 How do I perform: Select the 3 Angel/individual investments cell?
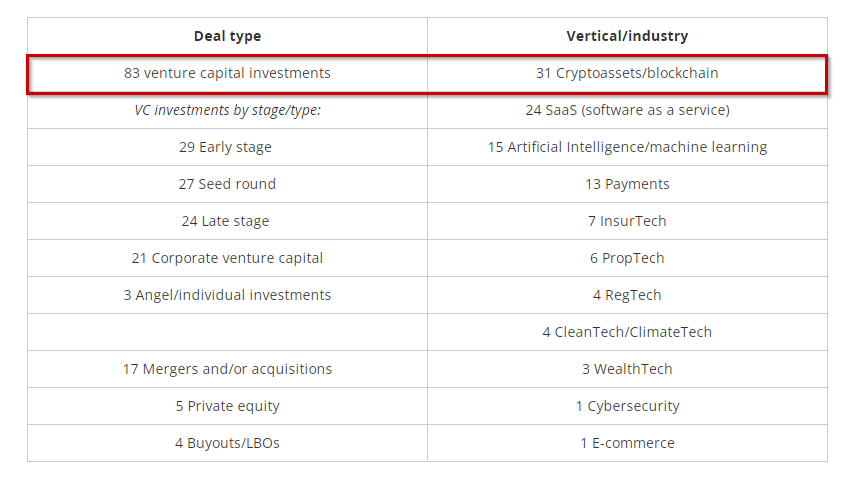pyautogui.click(x=227, y=295)
